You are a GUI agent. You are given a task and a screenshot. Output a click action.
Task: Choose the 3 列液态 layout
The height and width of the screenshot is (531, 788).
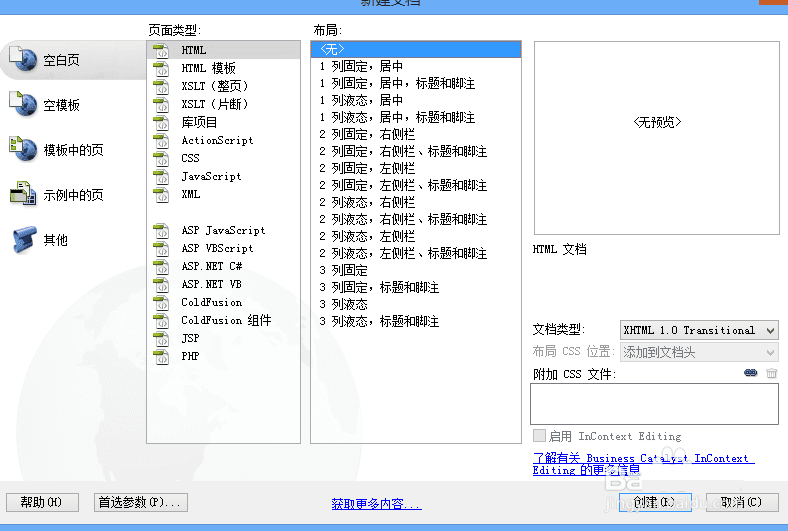click(x=343, y=304)
